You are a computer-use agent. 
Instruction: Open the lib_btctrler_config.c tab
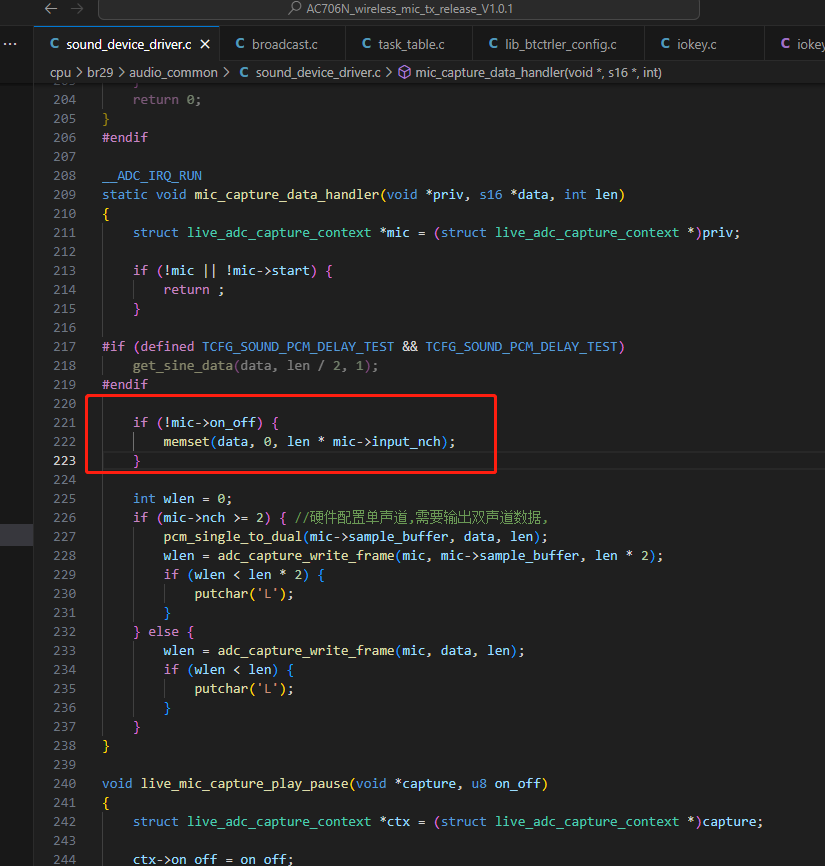[x=559, y=44]
